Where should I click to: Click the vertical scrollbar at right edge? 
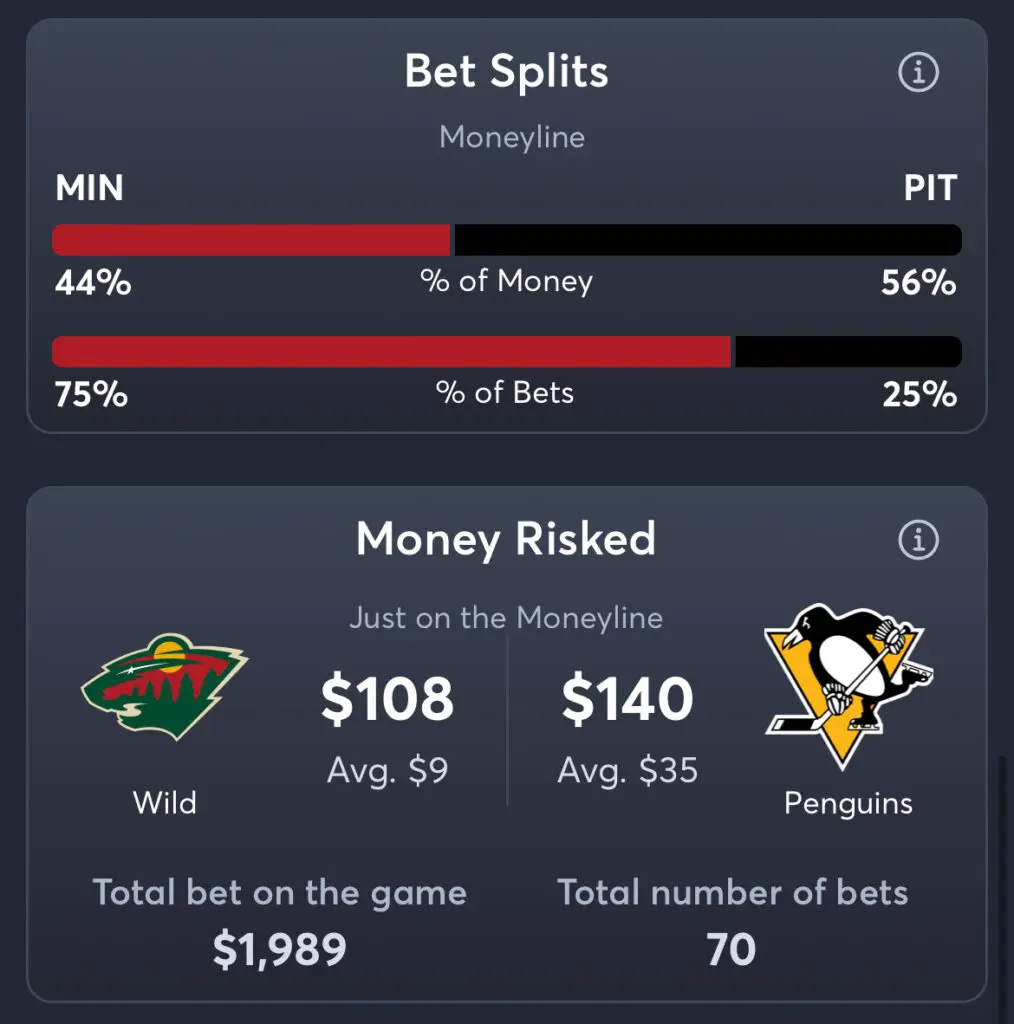[1002, 888]
